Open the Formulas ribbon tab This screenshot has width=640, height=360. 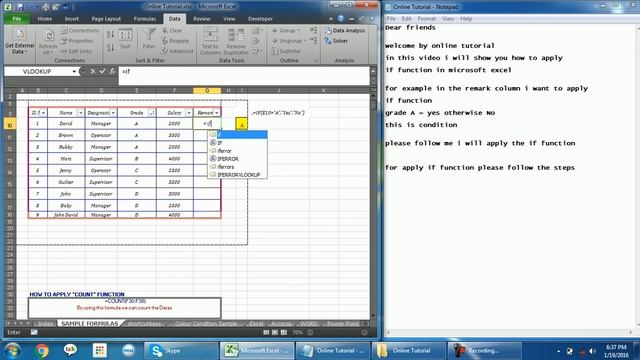(144, 19)
